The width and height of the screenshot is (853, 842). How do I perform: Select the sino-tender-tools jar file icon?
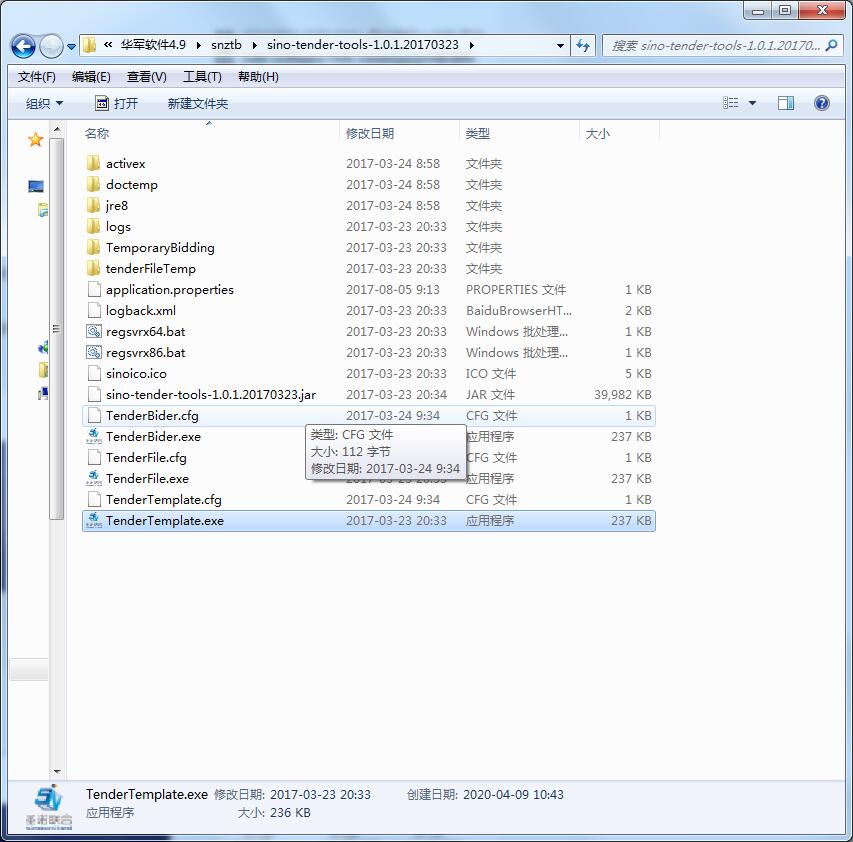tap(94, 394)
